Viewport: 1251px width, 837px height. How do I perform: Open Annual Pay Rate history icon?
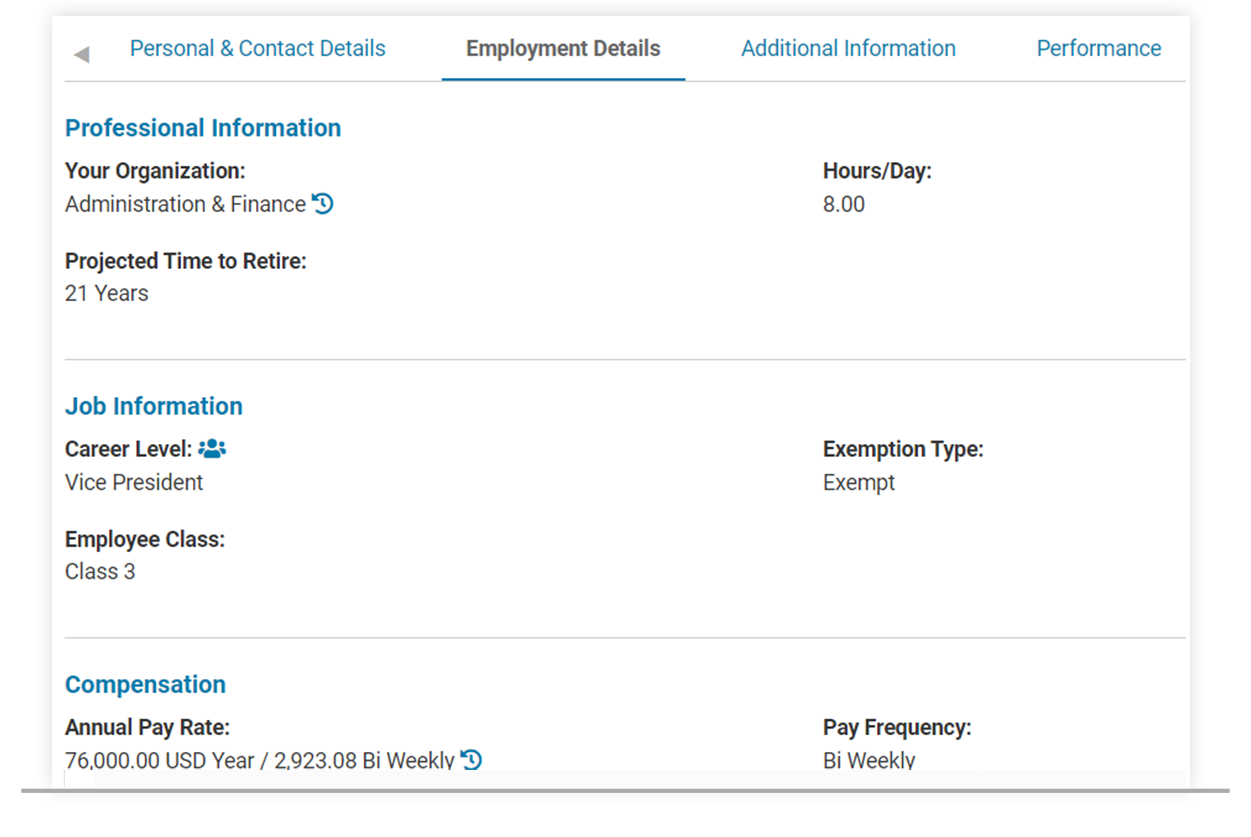[471, 759]
